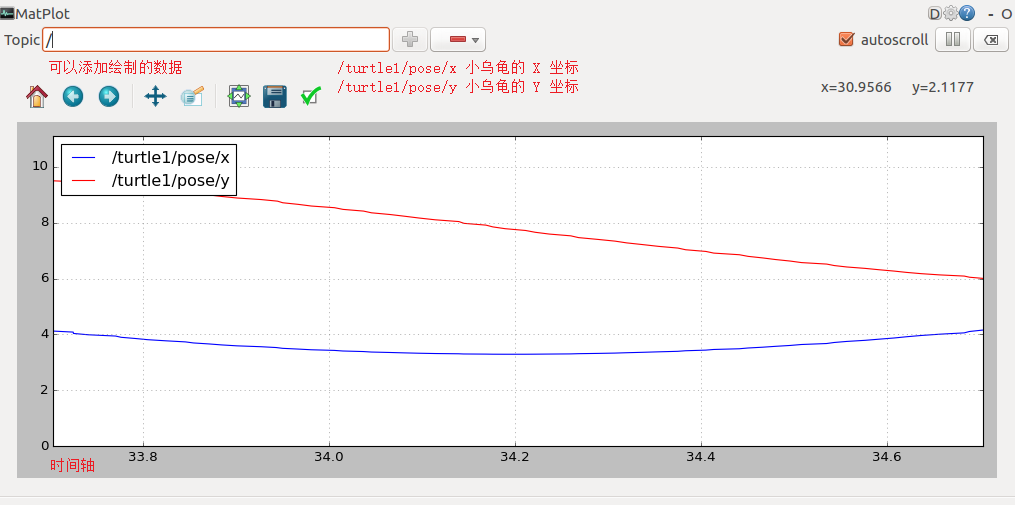Select the Zoom to rectangle tool
Screen dimensions: 1021x512
coord(192,96)
